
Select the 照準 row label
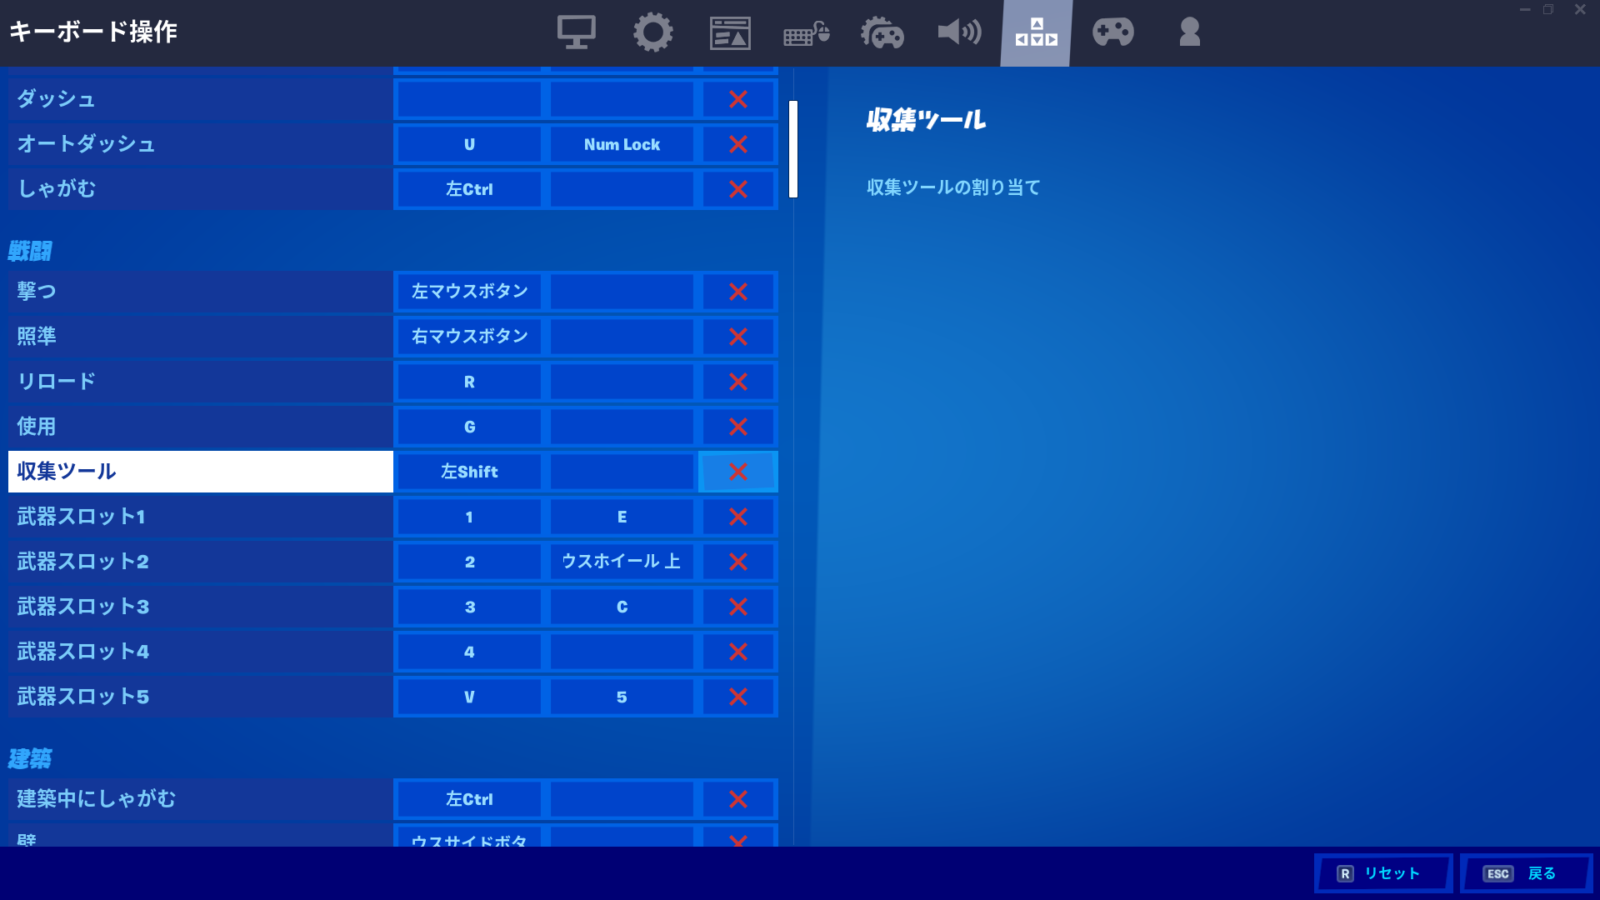click(200, 337)
